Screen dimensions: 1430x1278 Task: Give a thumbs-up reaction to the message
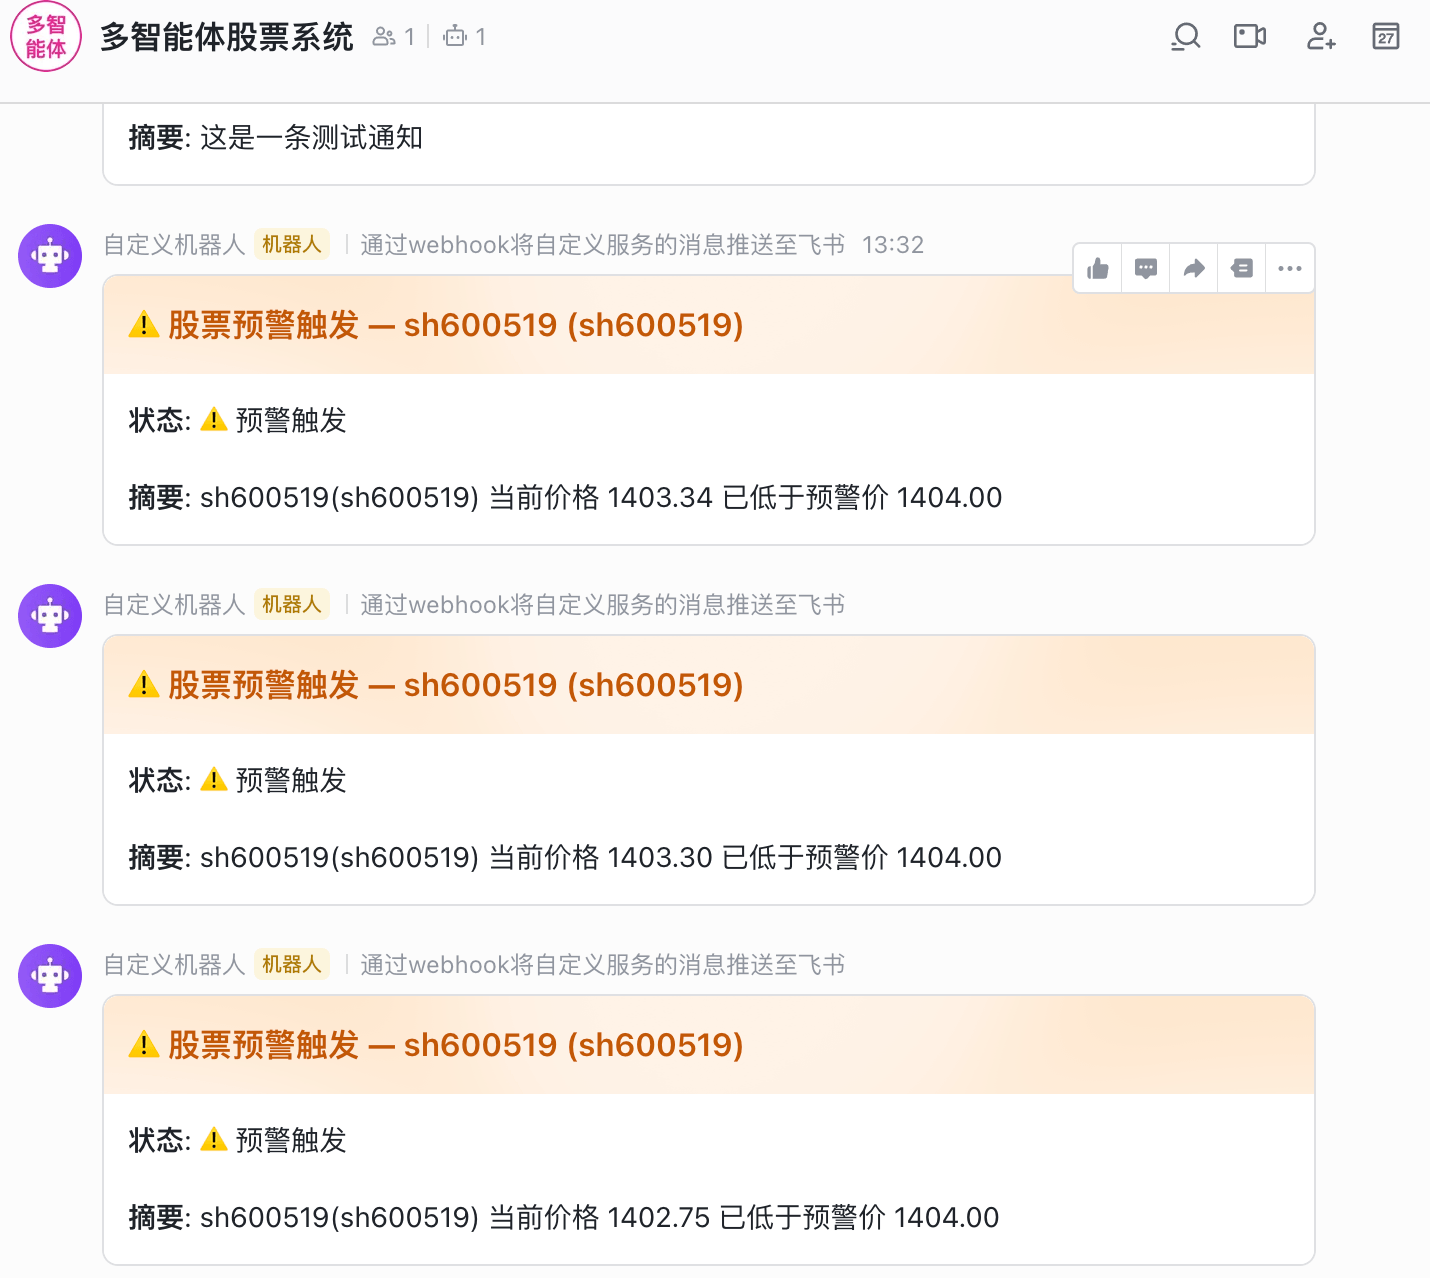1098,268
